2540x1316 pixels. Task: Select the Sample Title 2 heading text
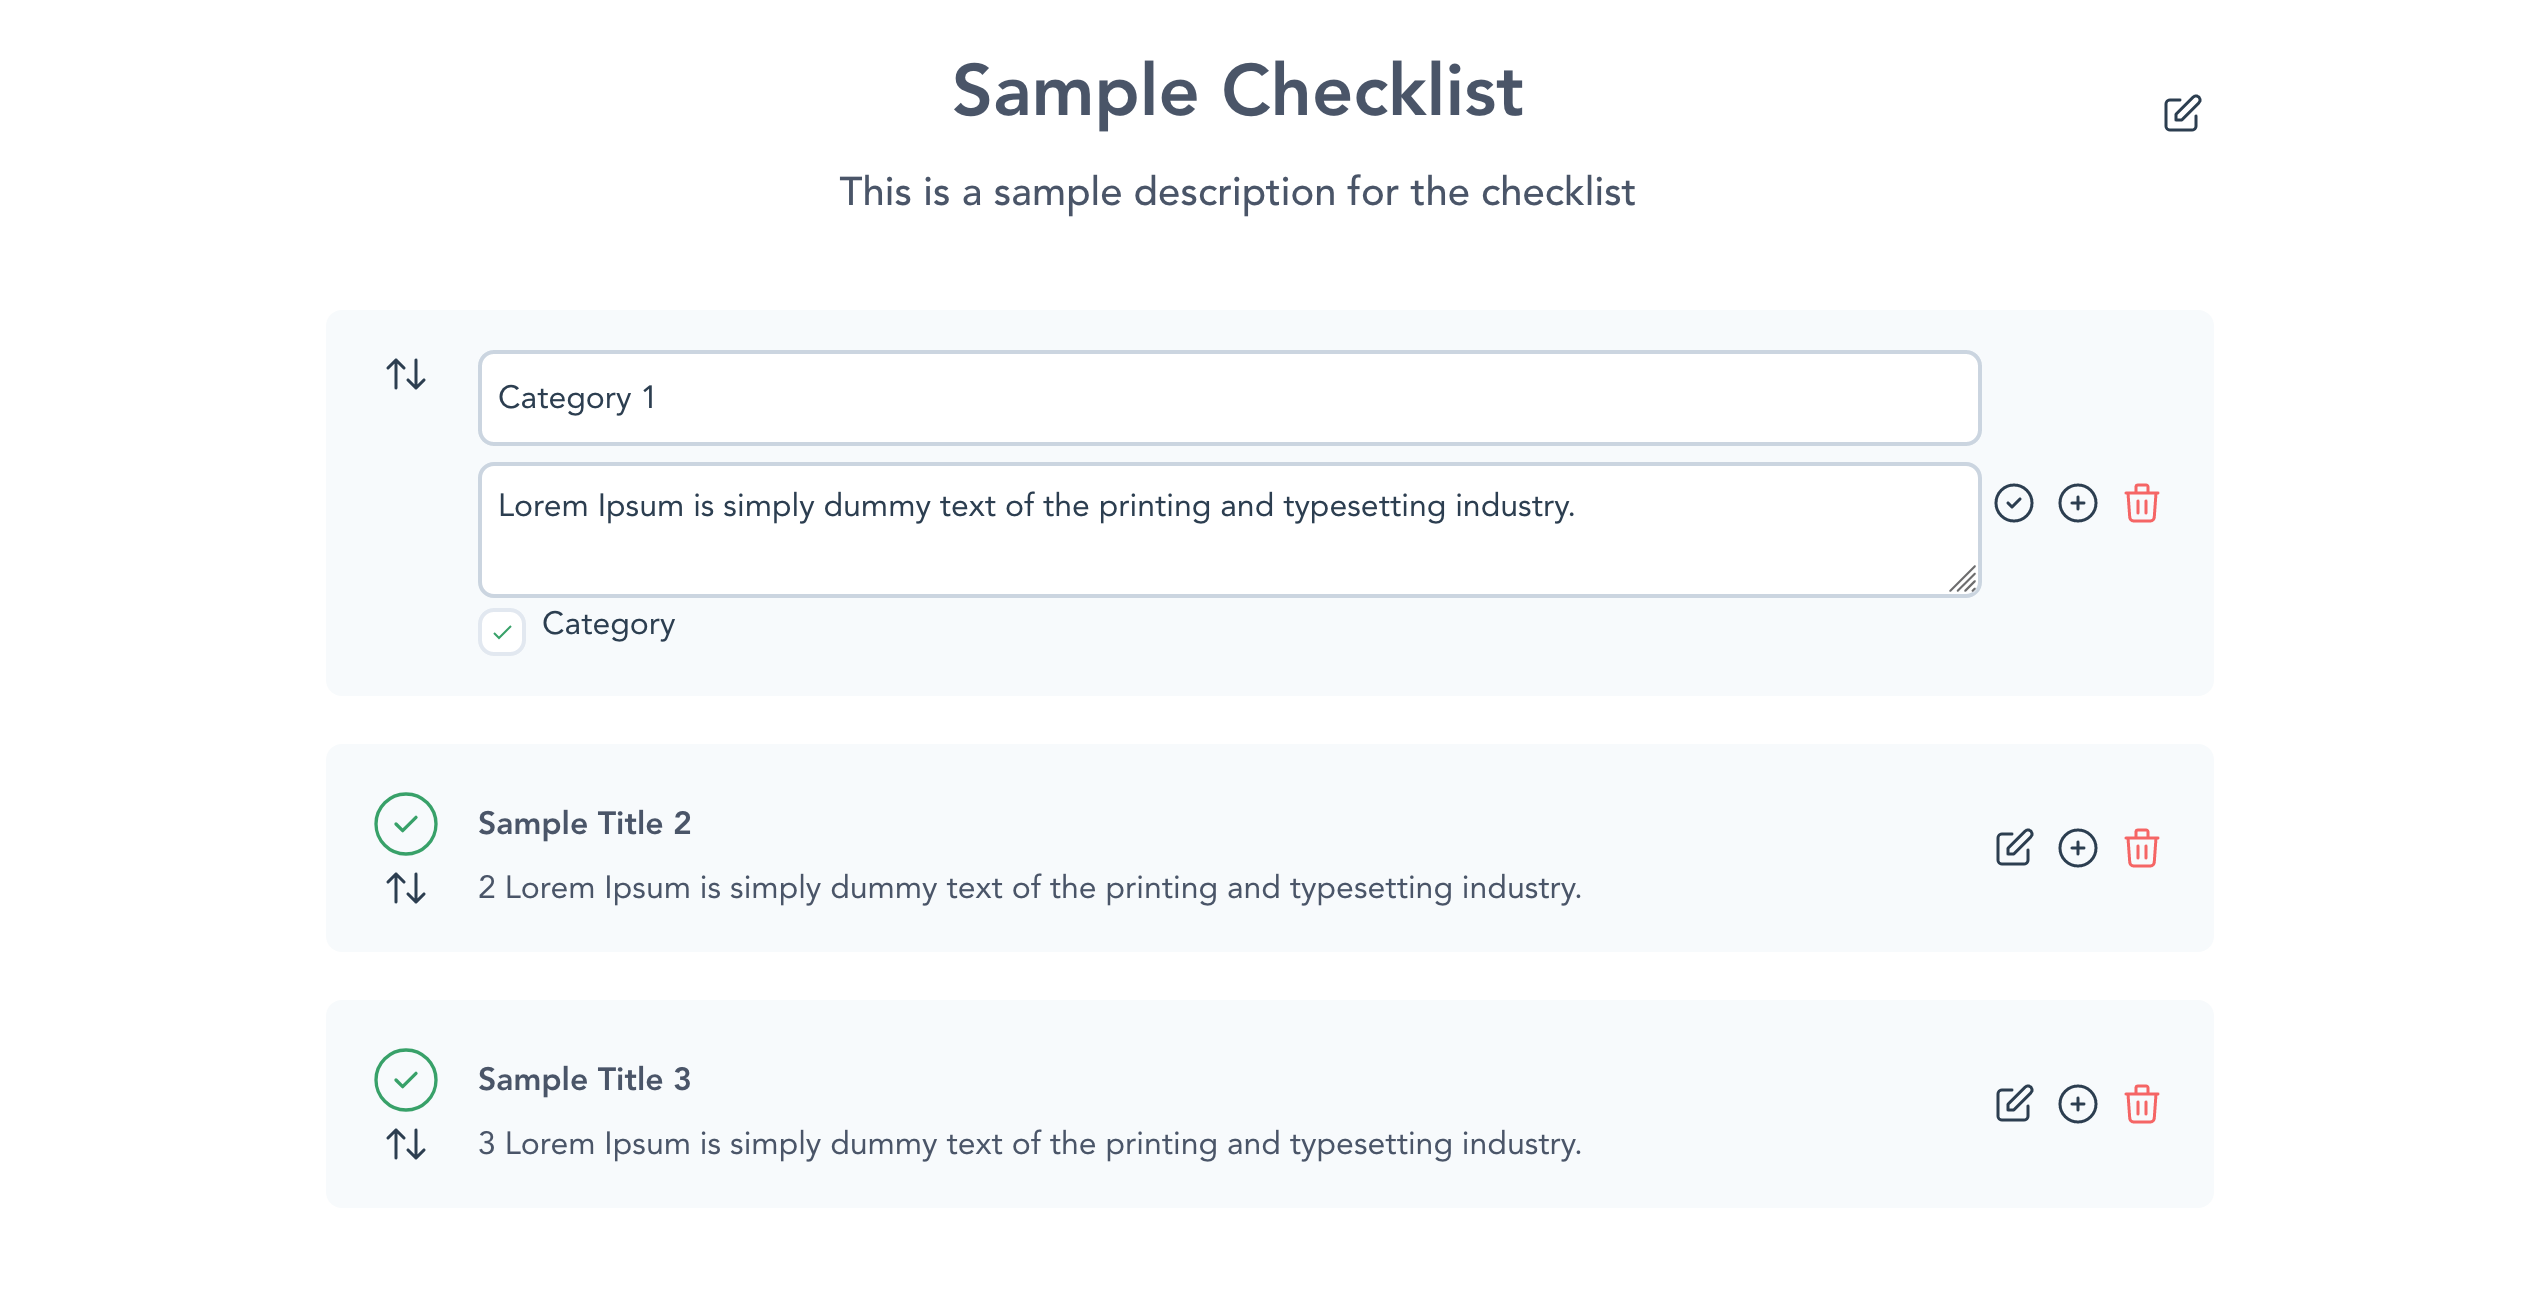[x=585, y=823]
